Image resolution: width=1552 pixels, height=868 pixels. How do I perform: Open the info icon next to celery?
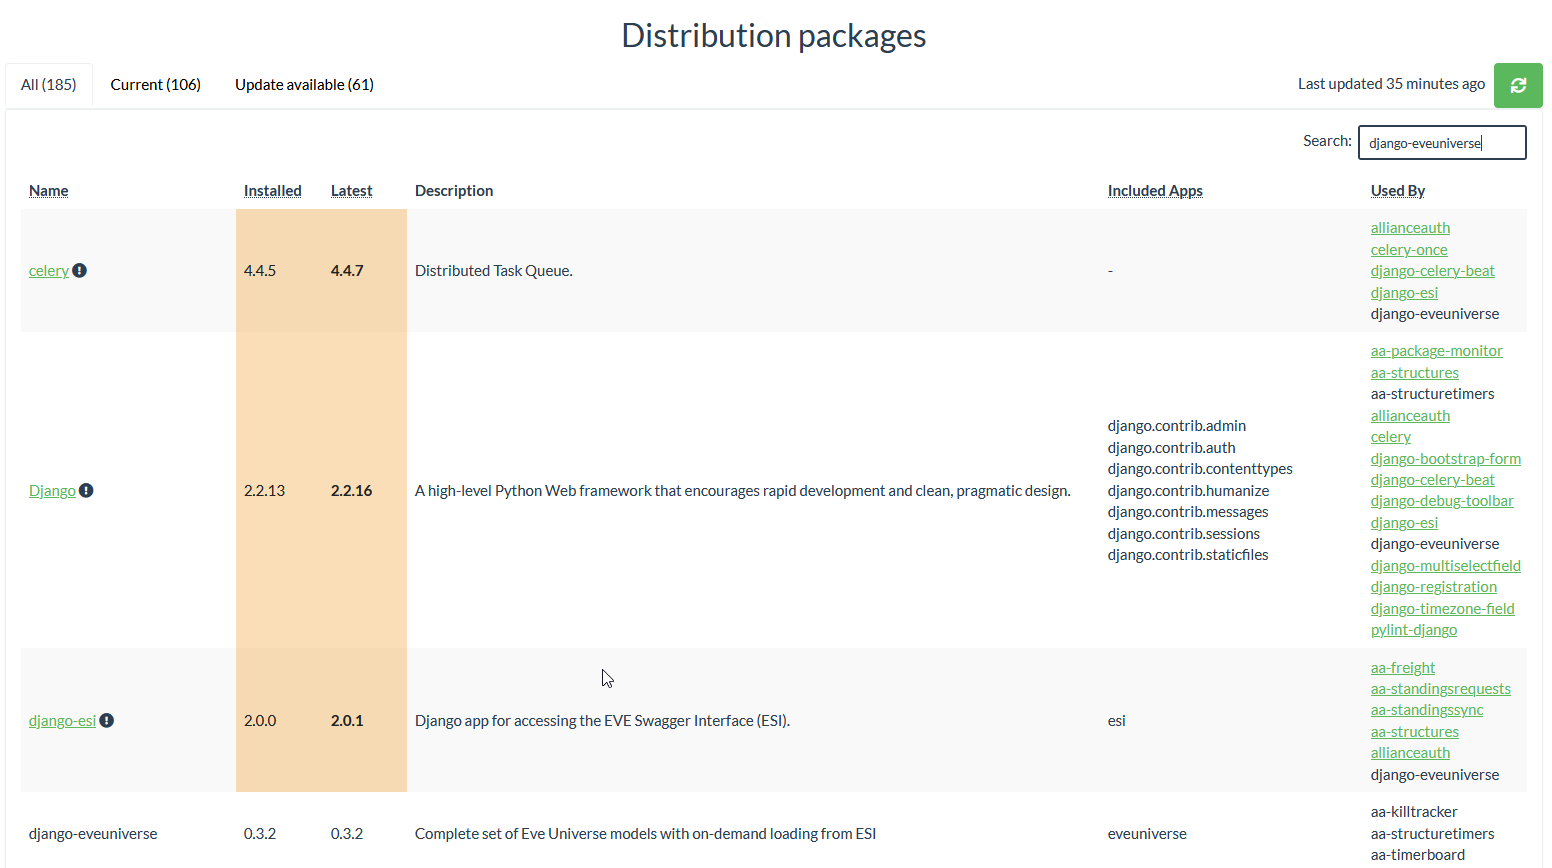(x=80, y=270)
